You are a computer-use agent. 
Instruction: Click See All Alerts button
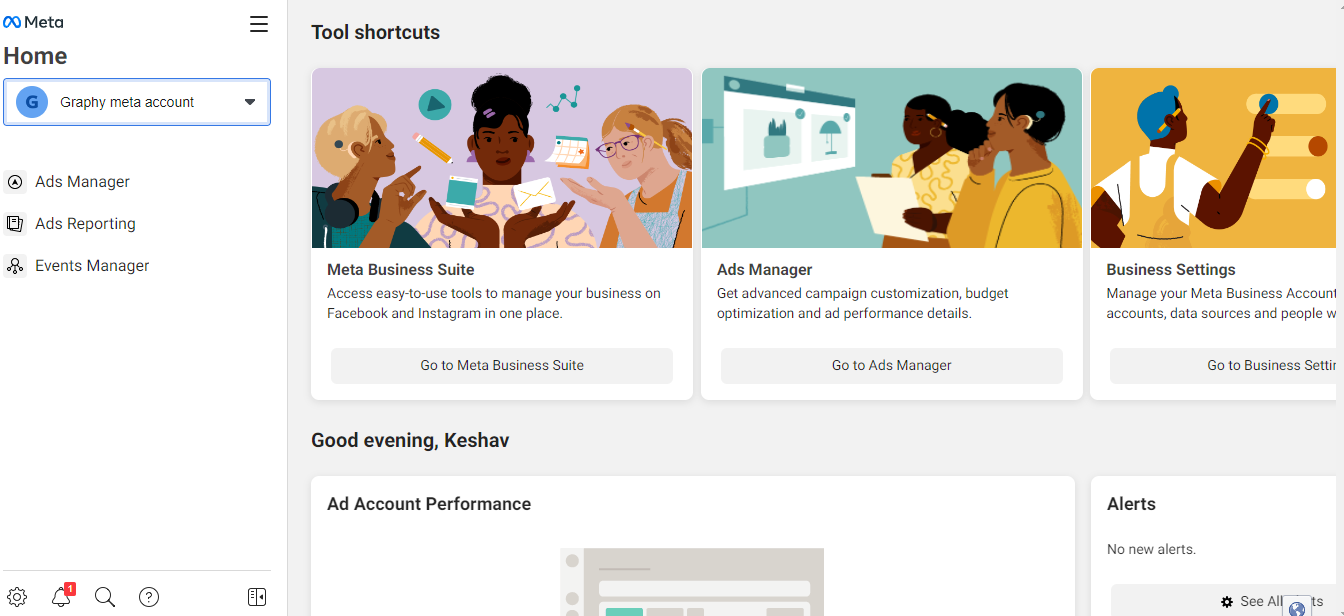point(1262,602)
